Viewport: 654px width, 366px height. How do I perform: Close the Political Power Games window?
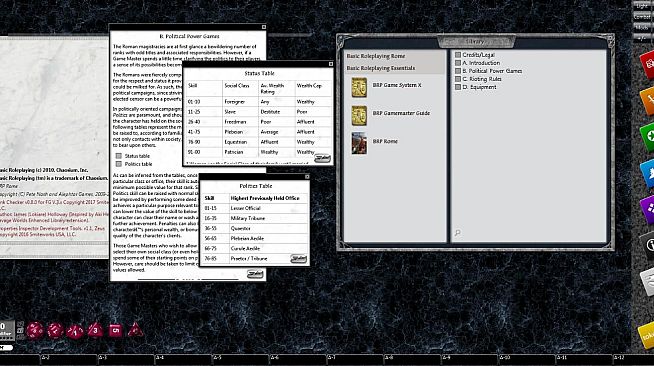click(264, 27)
